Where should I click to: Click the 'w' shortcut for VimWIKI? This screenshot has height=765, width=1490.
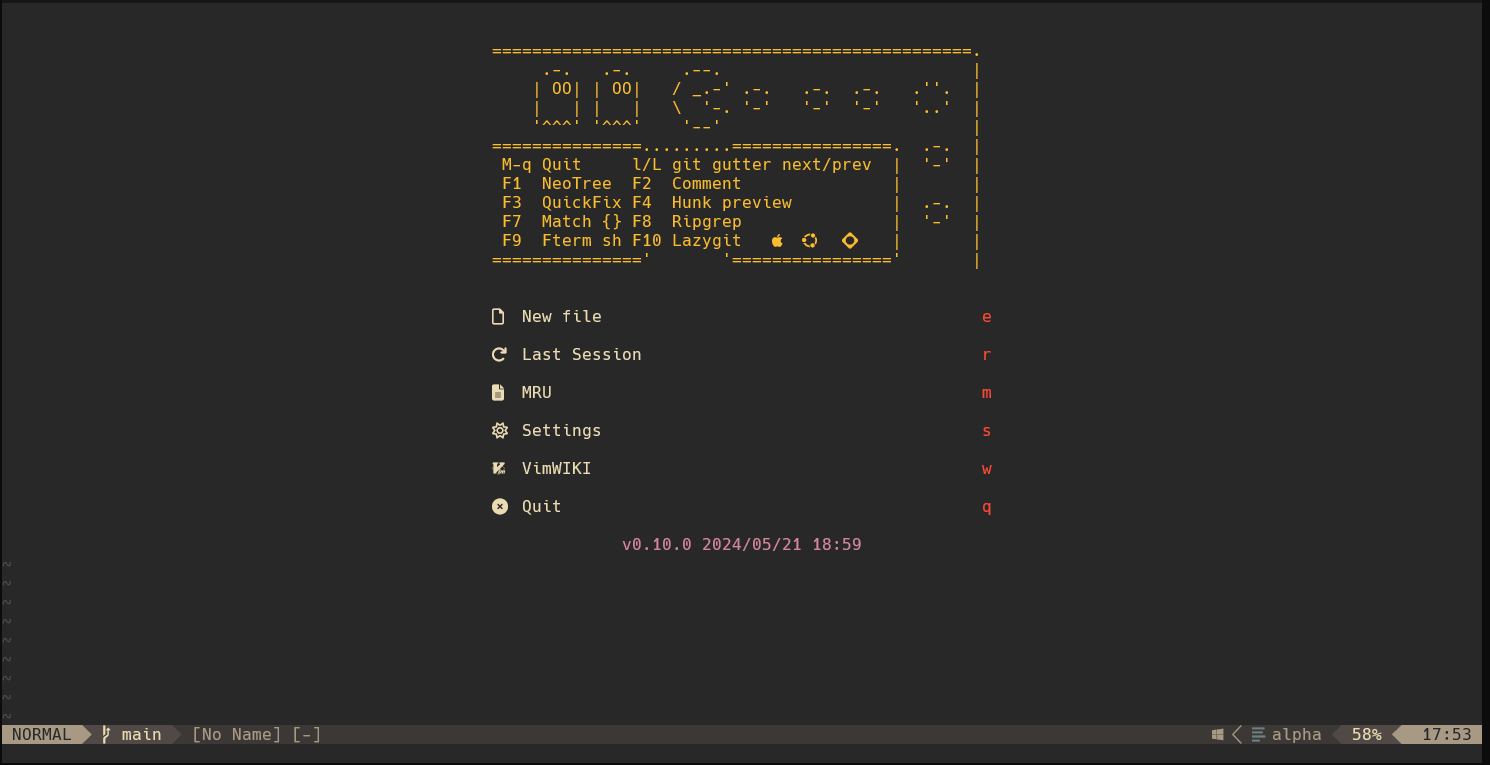[x=987, y=469]
